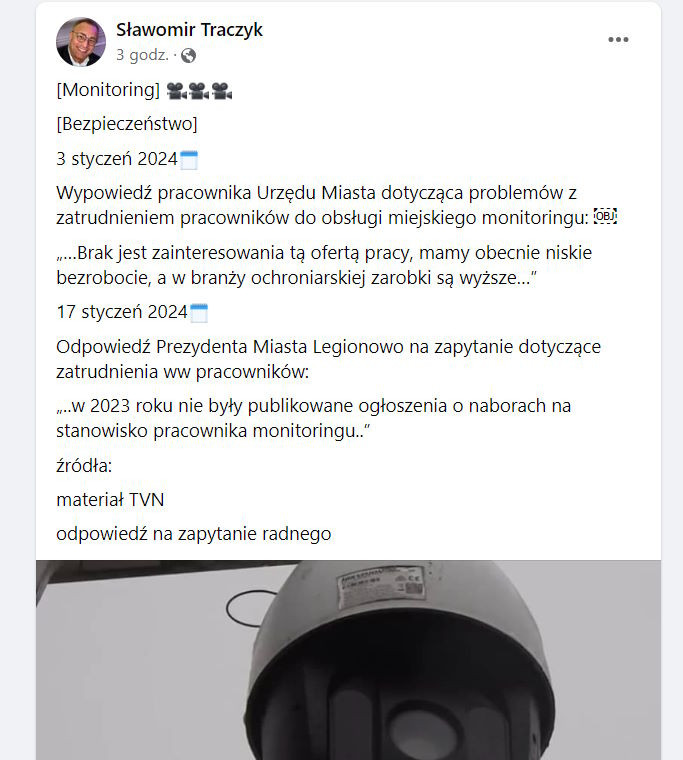Click the middle movie camera emoji
Screen dimensions: 683x760
click(x=199, y=91)
